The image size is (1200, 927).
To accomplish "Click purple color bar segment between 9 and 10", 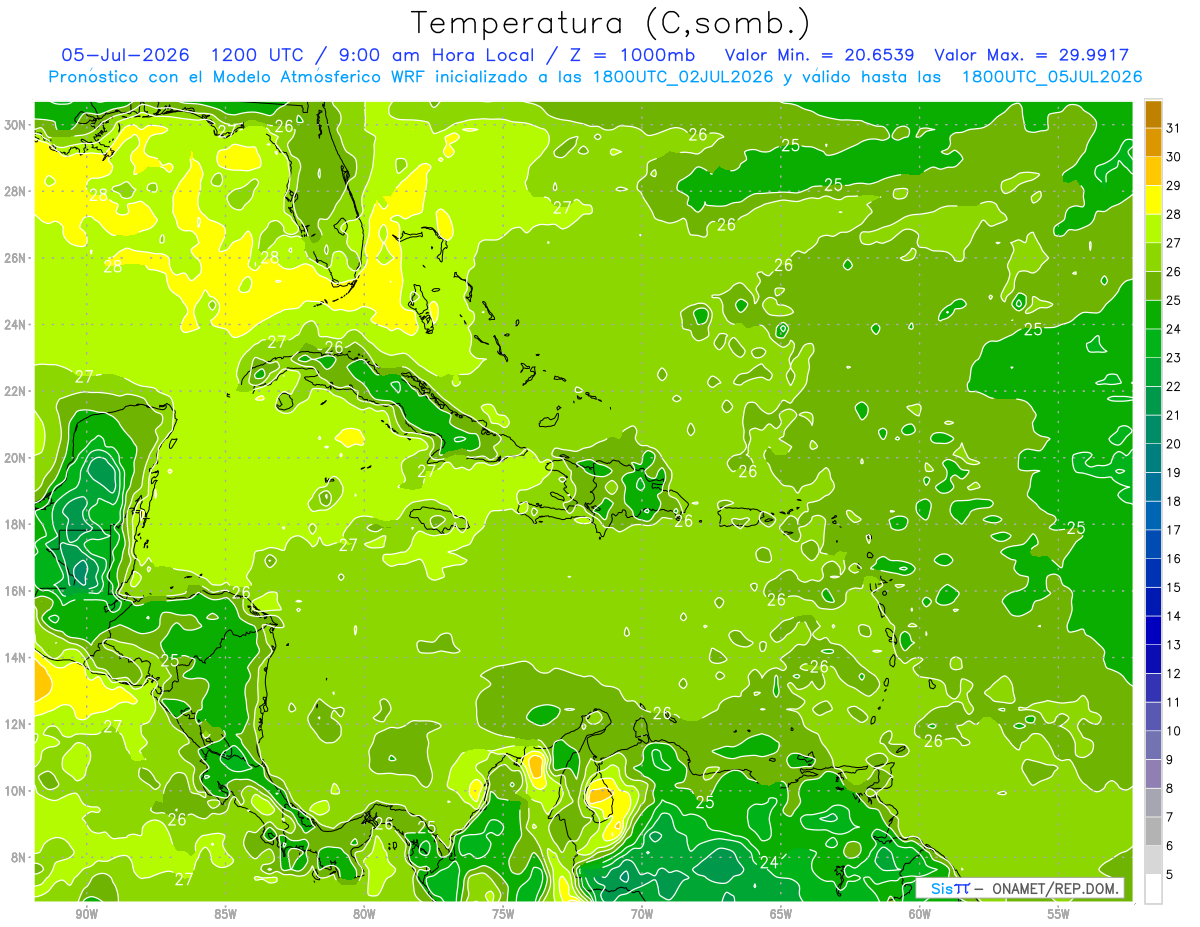I will [x=1153, y=746].
